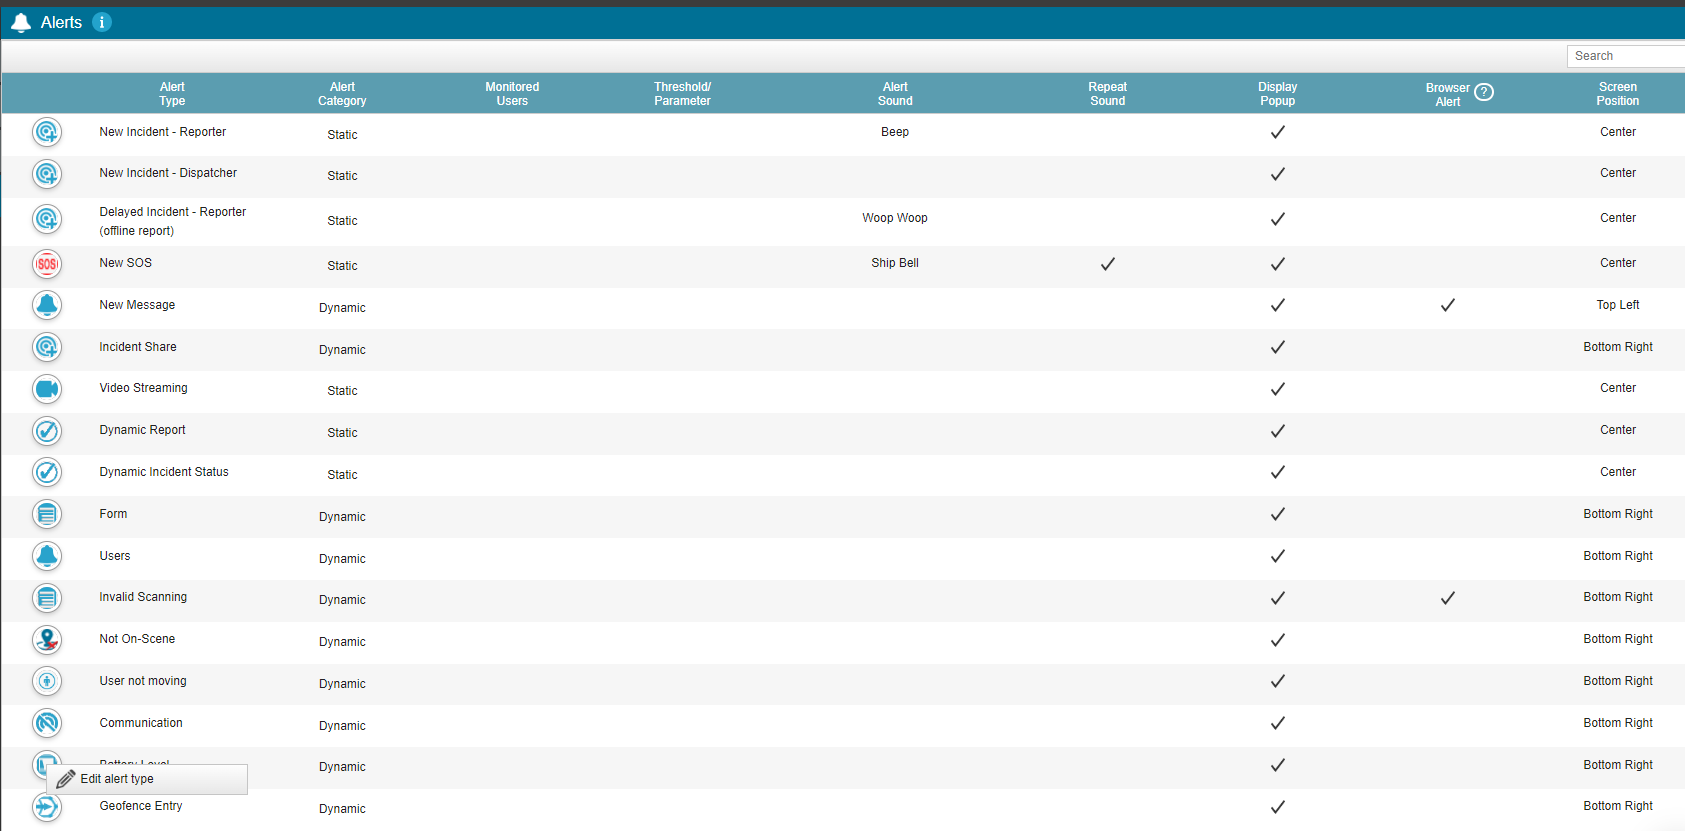This screenshot has height=831, width=1685.
Task: Toggle Browser Alert check for Invalid Scanning
Action: [1448, 598]
